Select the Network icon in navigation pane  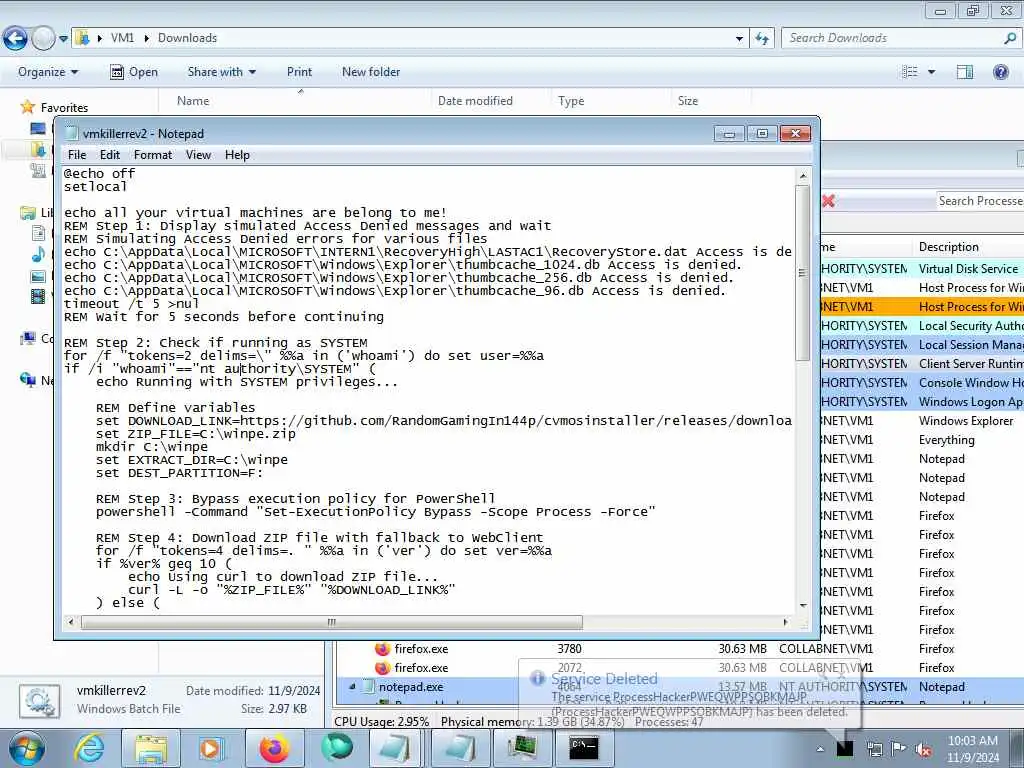pyautogui.click(x=28, y=379)
